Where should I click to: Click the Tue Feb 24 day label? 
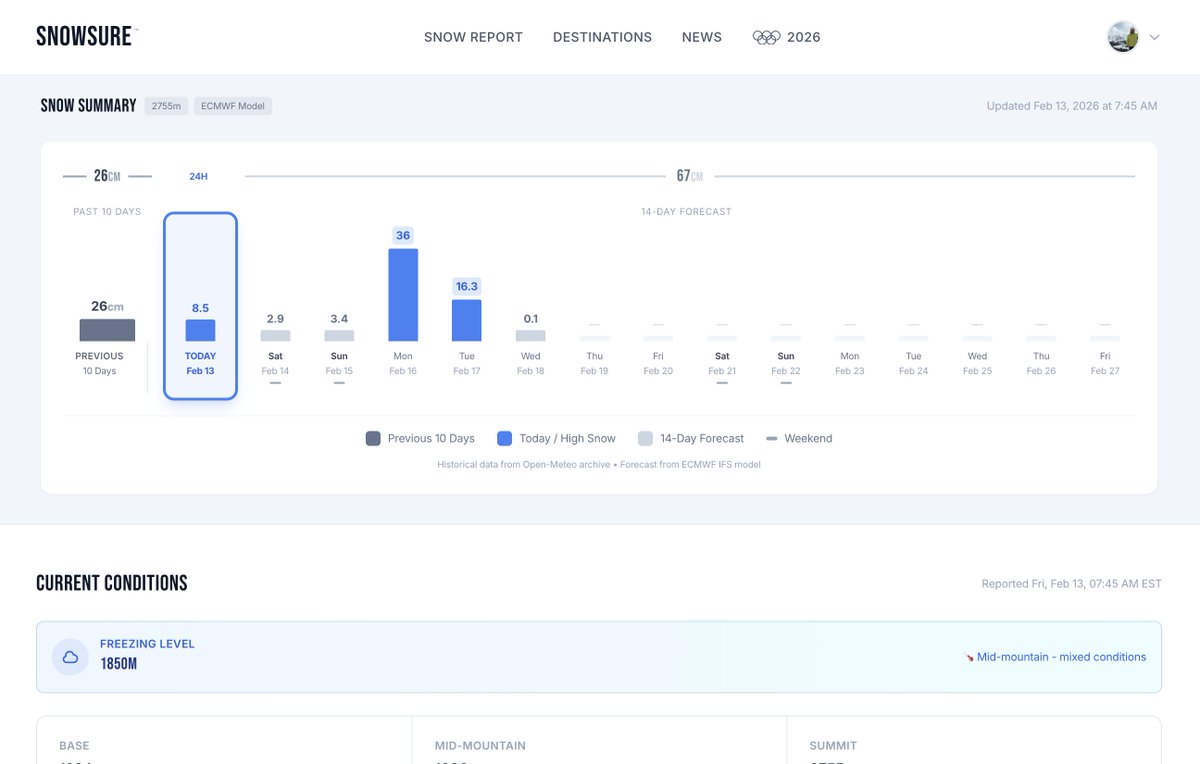tap(914, 363)
